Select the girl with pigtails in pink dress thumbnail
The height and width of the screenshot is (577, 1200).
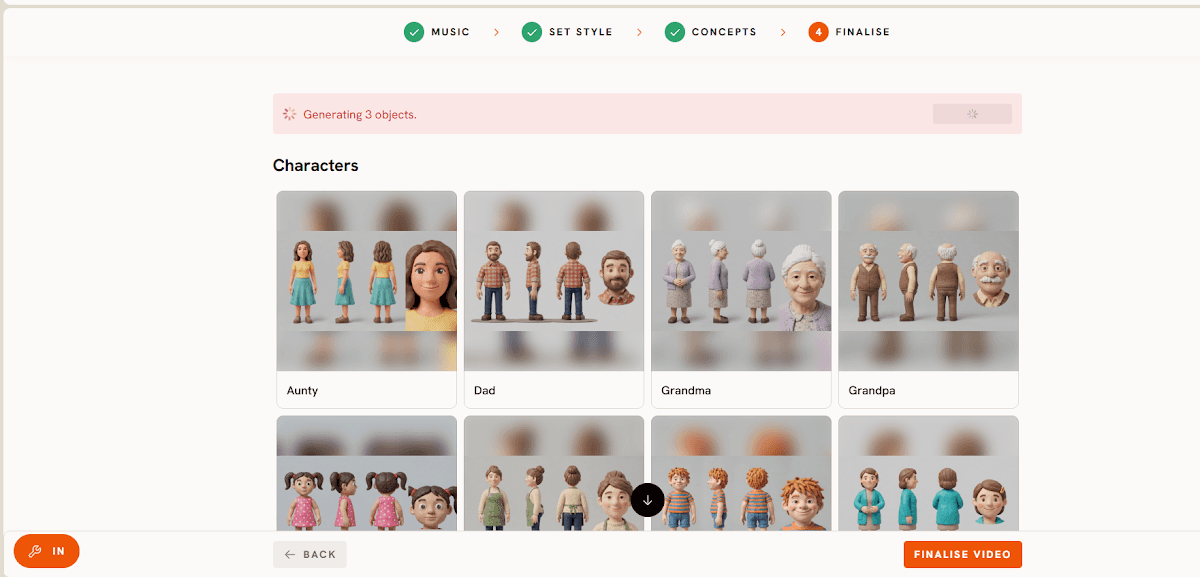point(367,473)
